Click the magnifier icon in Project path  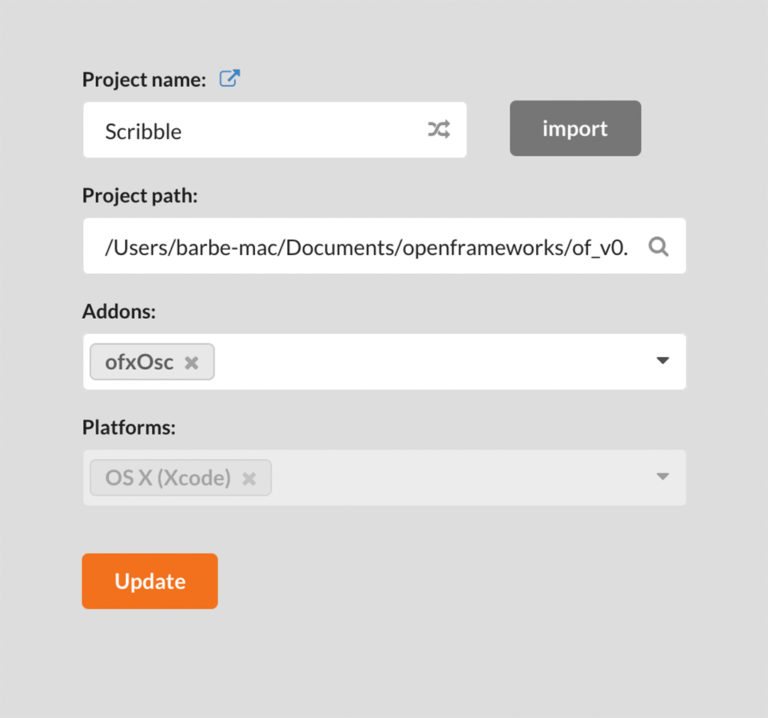658,246
